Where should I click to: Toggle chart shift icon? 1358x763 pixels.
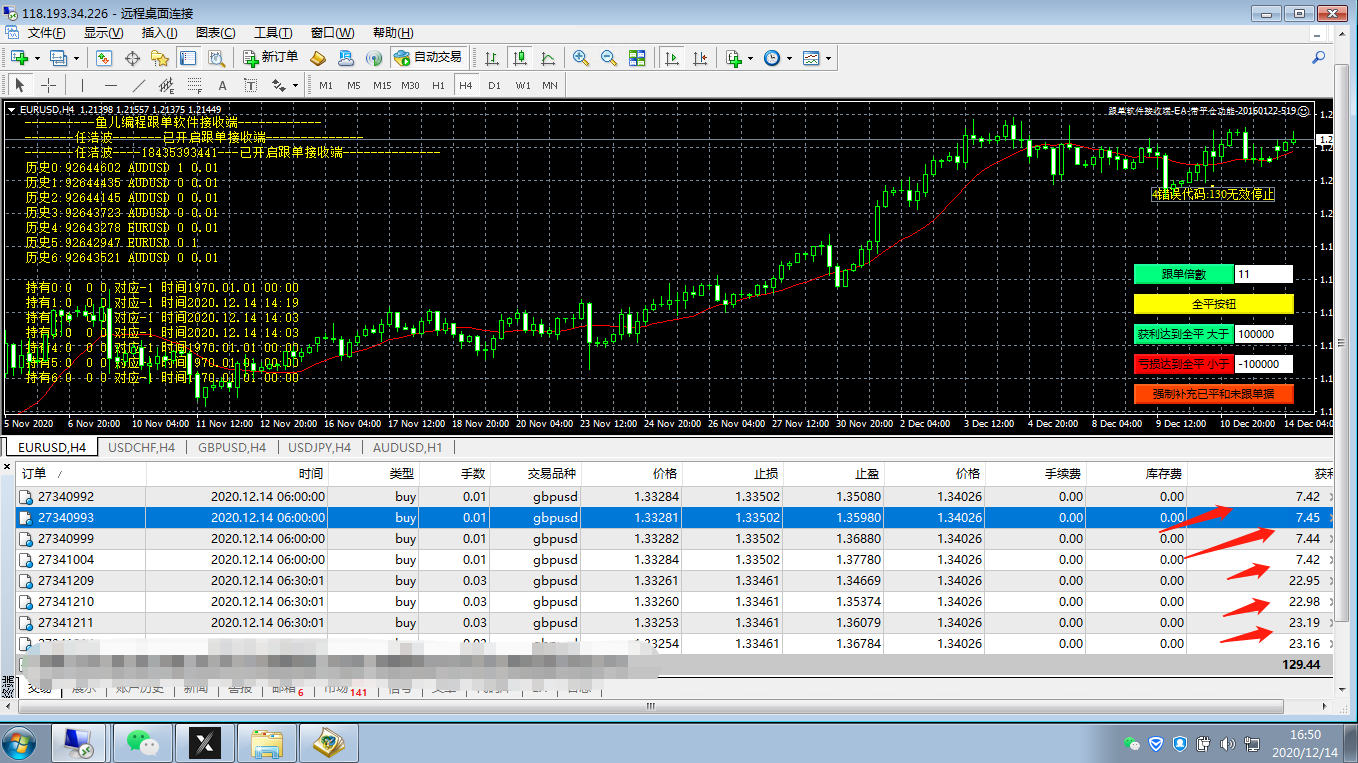[700, 58]
